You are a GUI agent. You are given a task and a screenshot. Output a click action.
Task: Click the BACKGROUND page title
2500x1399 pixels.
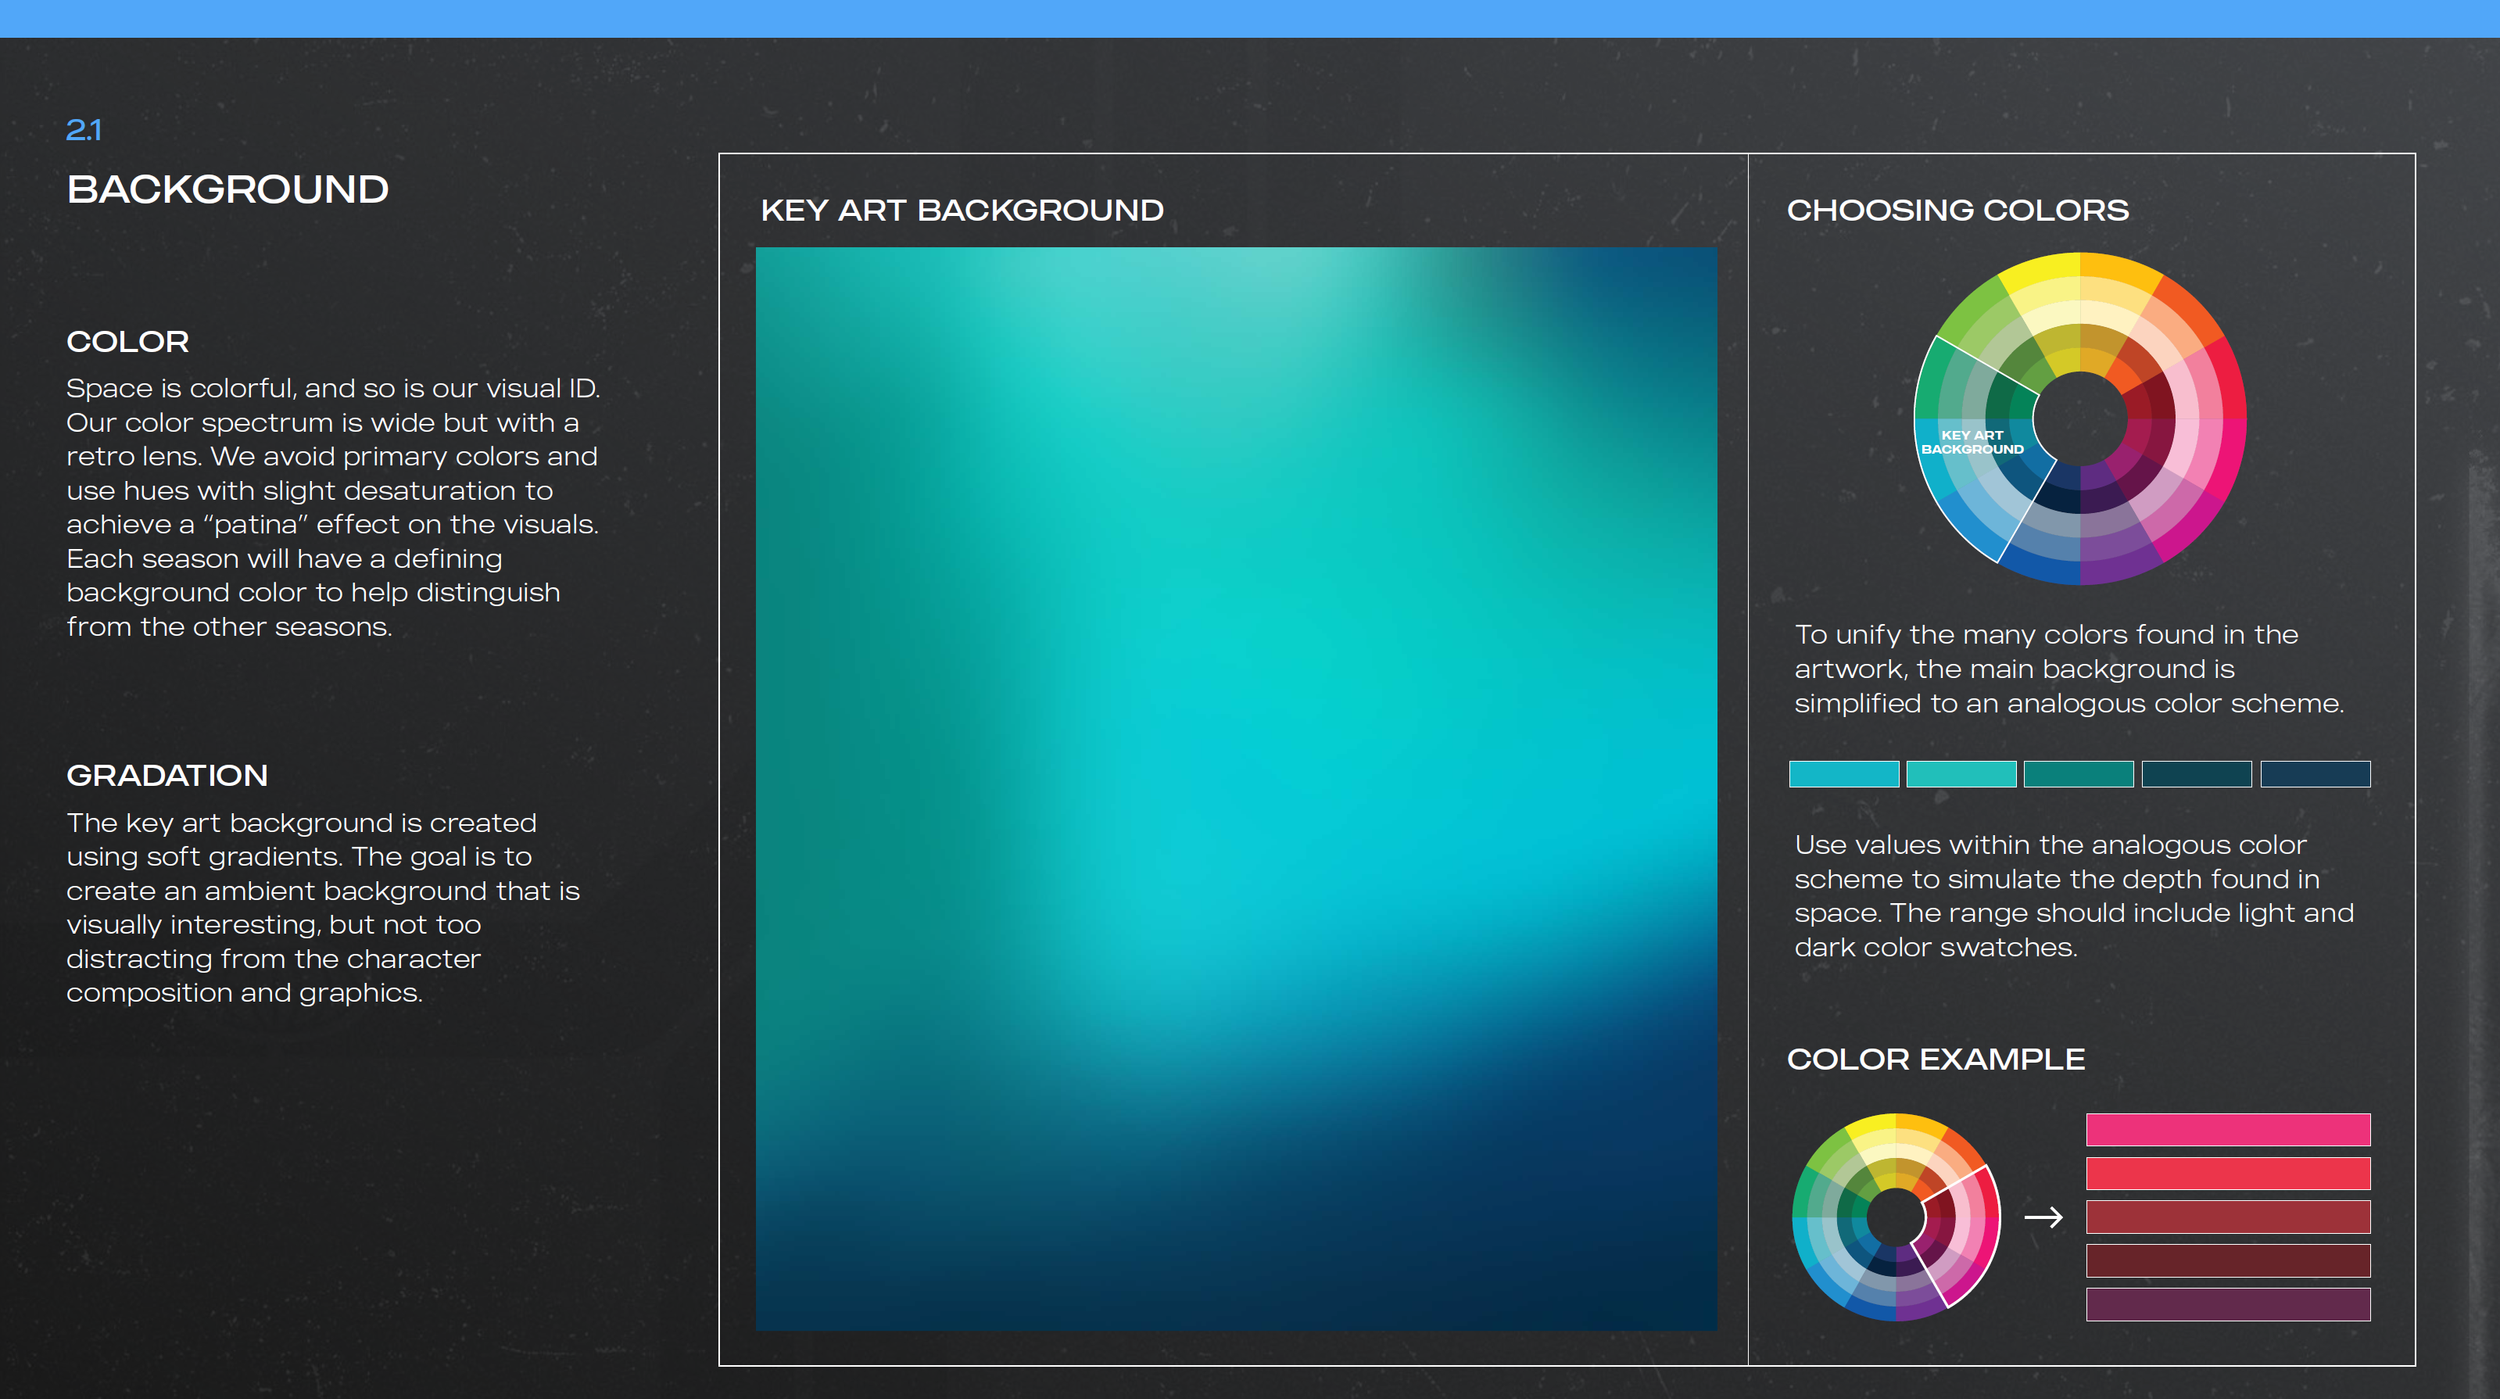(228, 188)
